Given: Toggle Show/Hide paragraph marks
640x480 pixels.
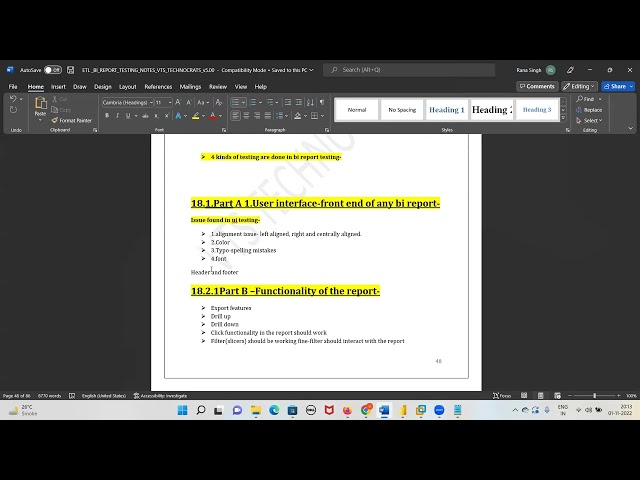Looking at the screenshot, I should 322,102.
